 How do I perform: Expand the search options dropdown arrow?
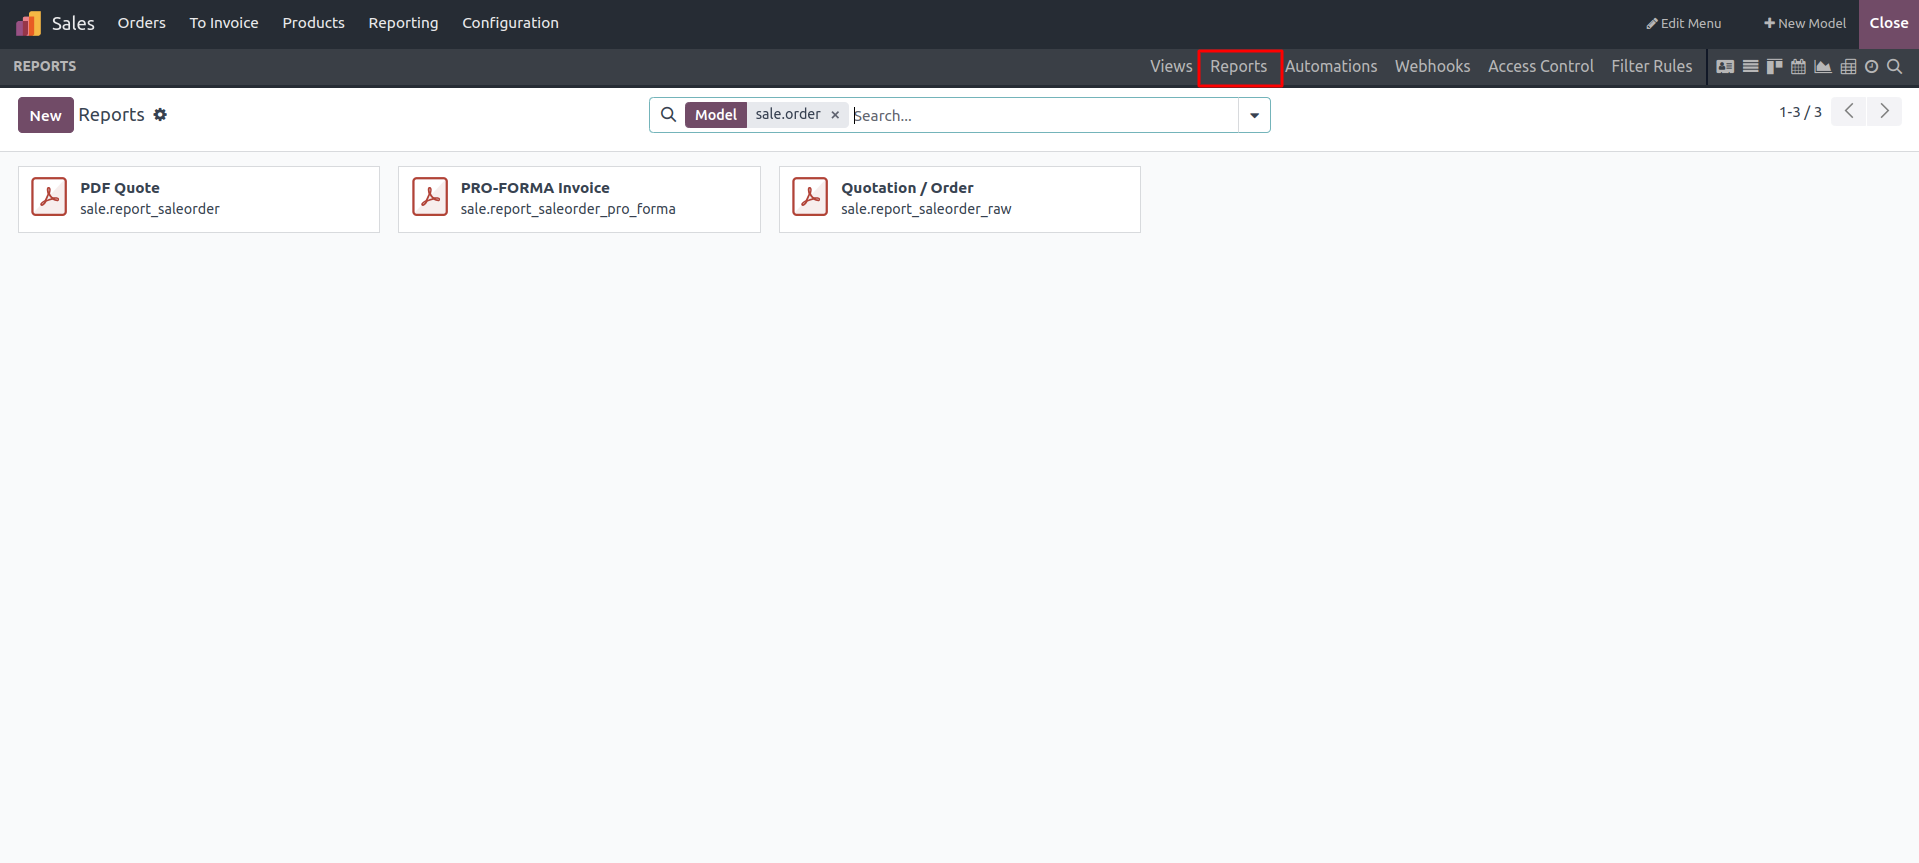point(1254,115)
